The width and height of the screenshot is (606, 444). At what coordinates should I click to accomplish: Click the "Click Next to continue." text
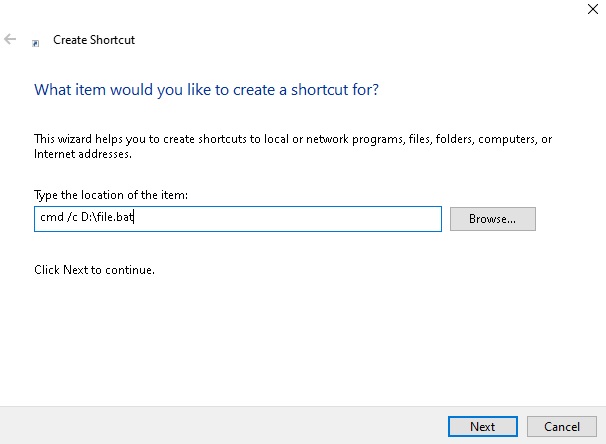[95, 270]
